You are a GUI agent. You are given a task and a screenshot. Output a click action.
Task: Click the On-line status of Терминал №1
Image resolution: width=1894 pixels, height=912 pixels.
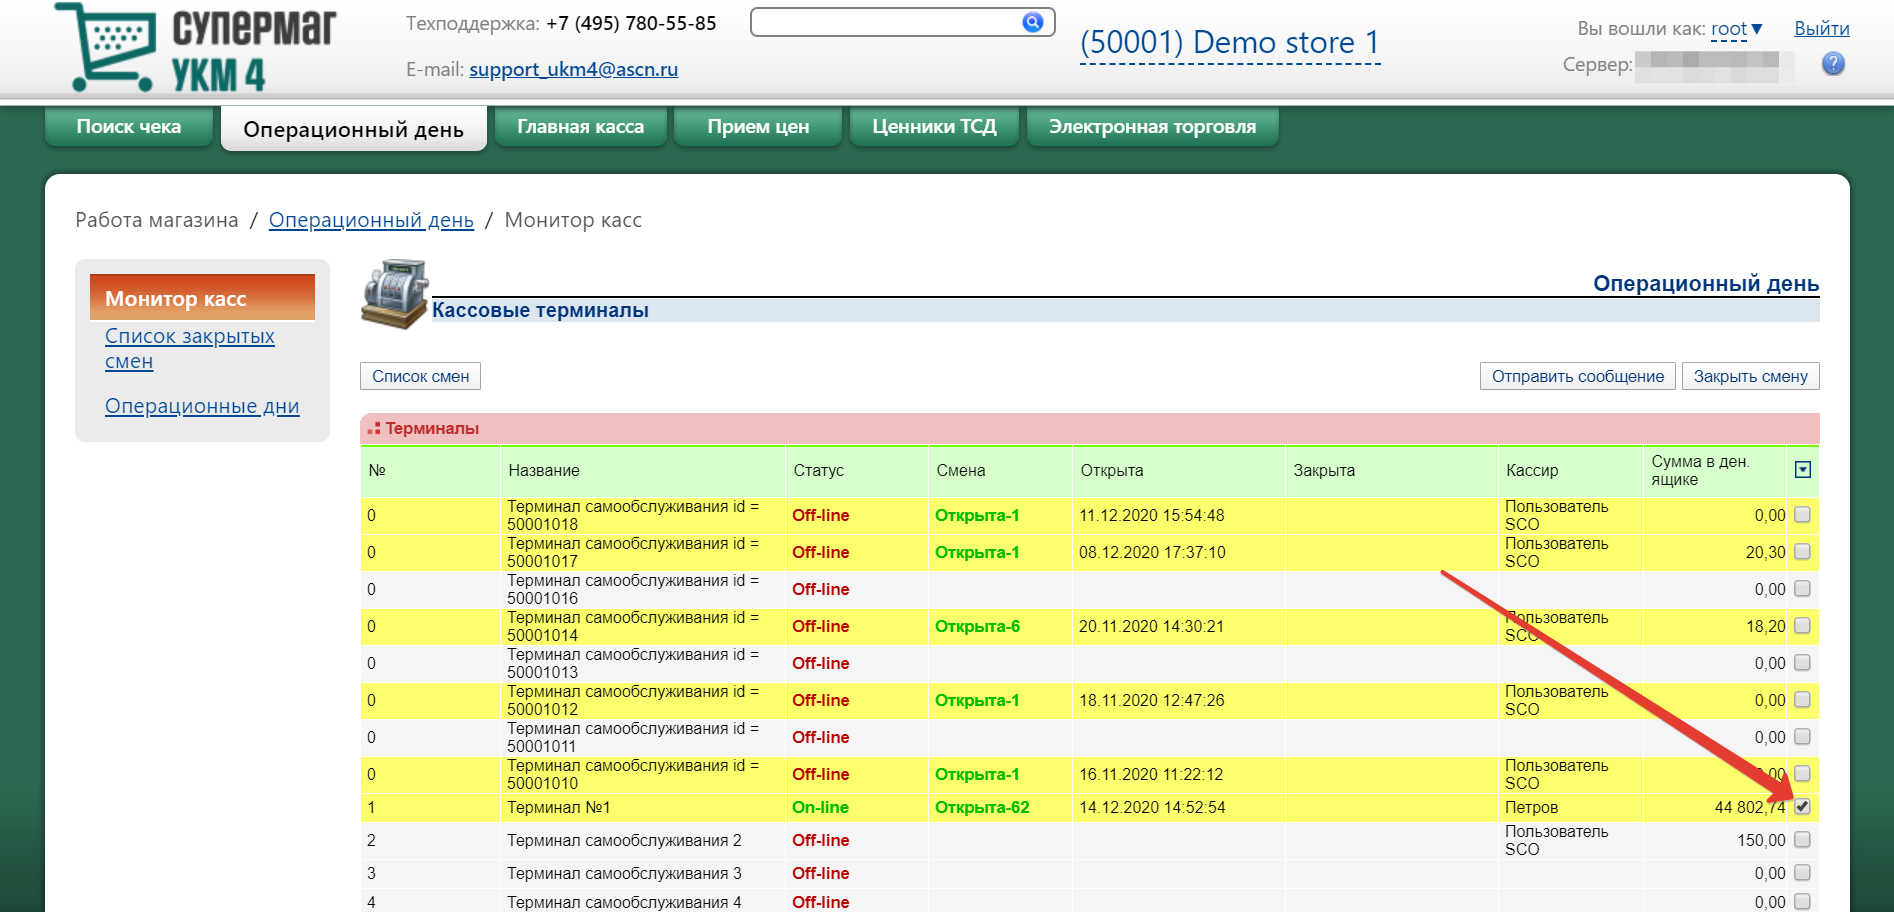[x=820, y=807]
